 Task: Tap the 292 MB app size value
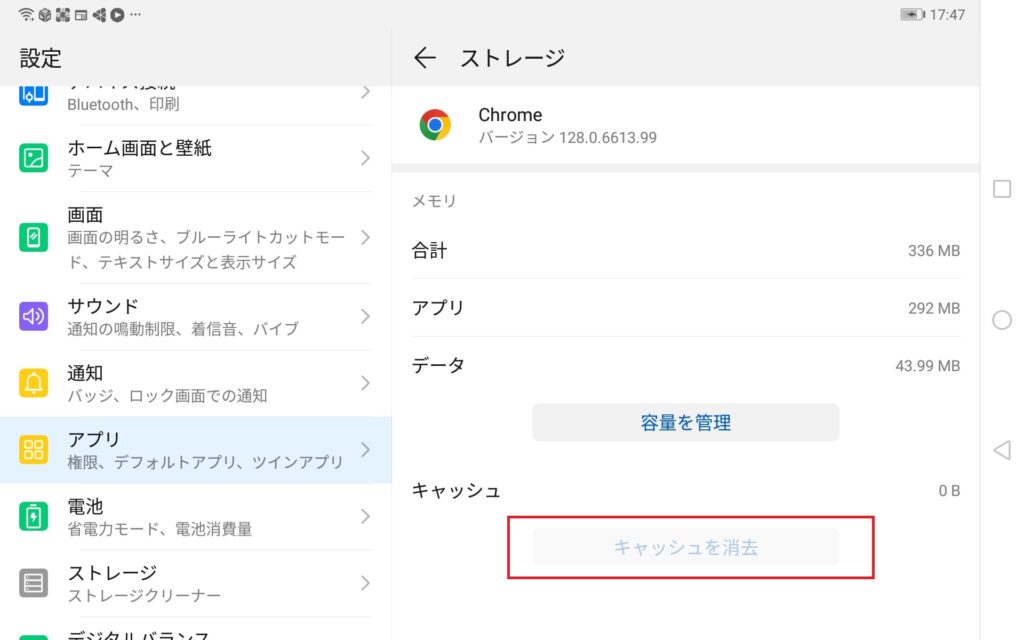[x=933, y=308]
